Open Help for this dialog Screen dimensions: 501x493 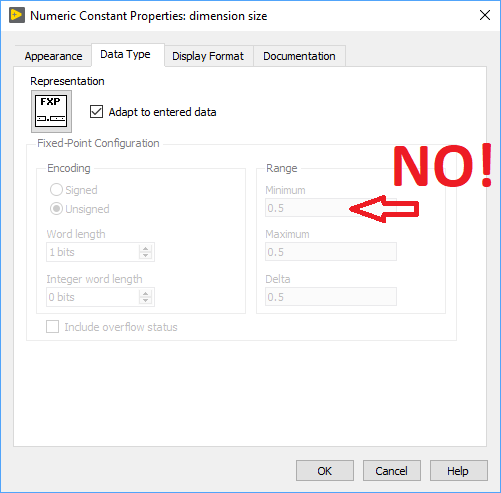pos(458,471)
